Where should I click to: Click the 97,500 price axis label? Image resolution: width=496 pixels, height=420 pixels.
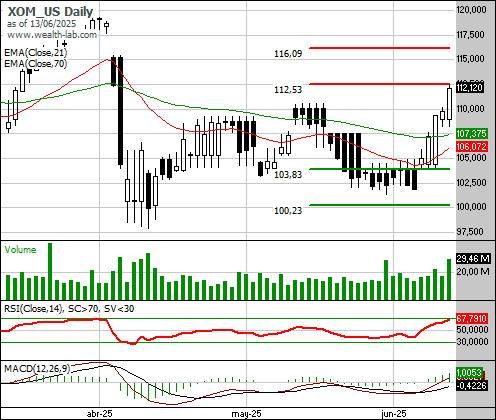pyautogui.click(x=470, y=232)
